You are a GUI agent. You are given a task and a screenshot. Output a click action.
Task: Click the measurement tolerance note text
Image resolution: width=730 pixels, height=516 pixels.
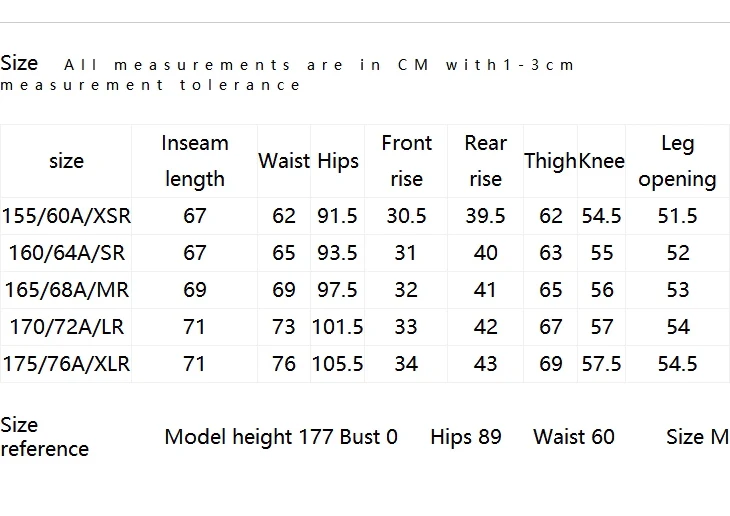(287, 75)
